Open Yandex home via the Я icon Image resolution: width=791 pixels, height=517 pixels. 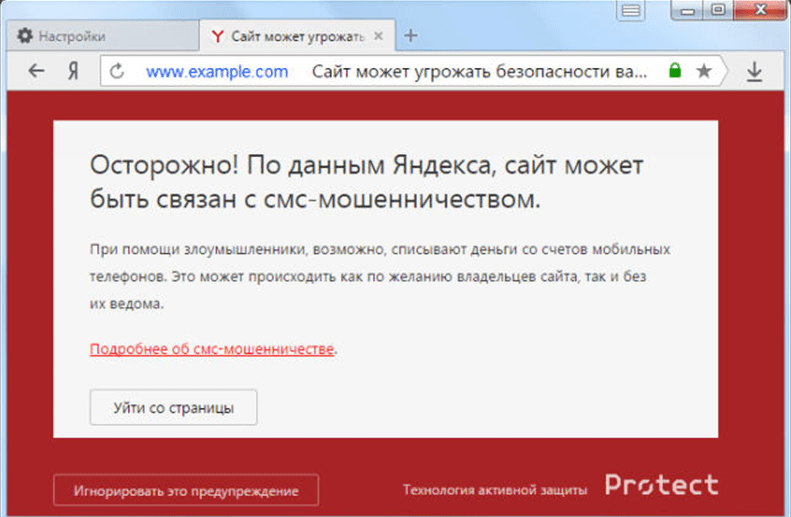point(73,71)
